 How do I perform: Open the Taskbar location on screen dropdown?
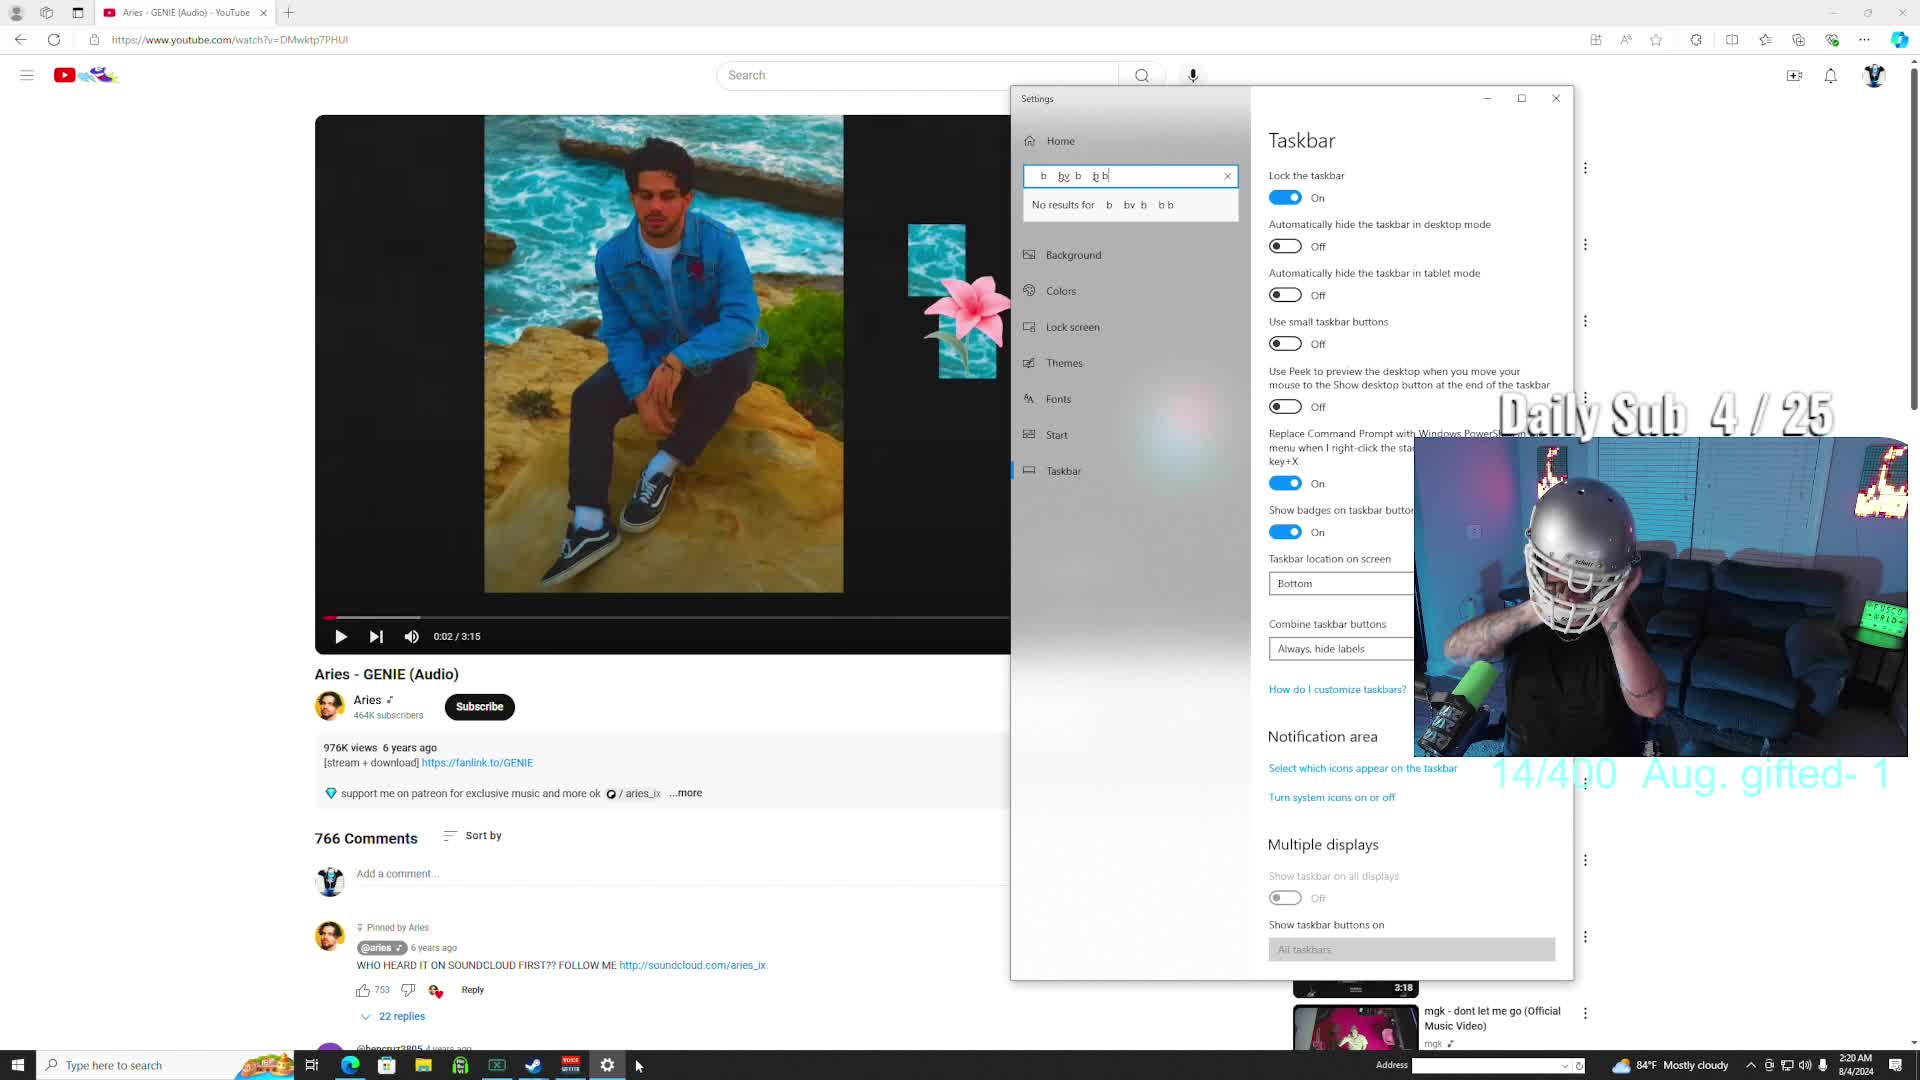point(1340,583)
